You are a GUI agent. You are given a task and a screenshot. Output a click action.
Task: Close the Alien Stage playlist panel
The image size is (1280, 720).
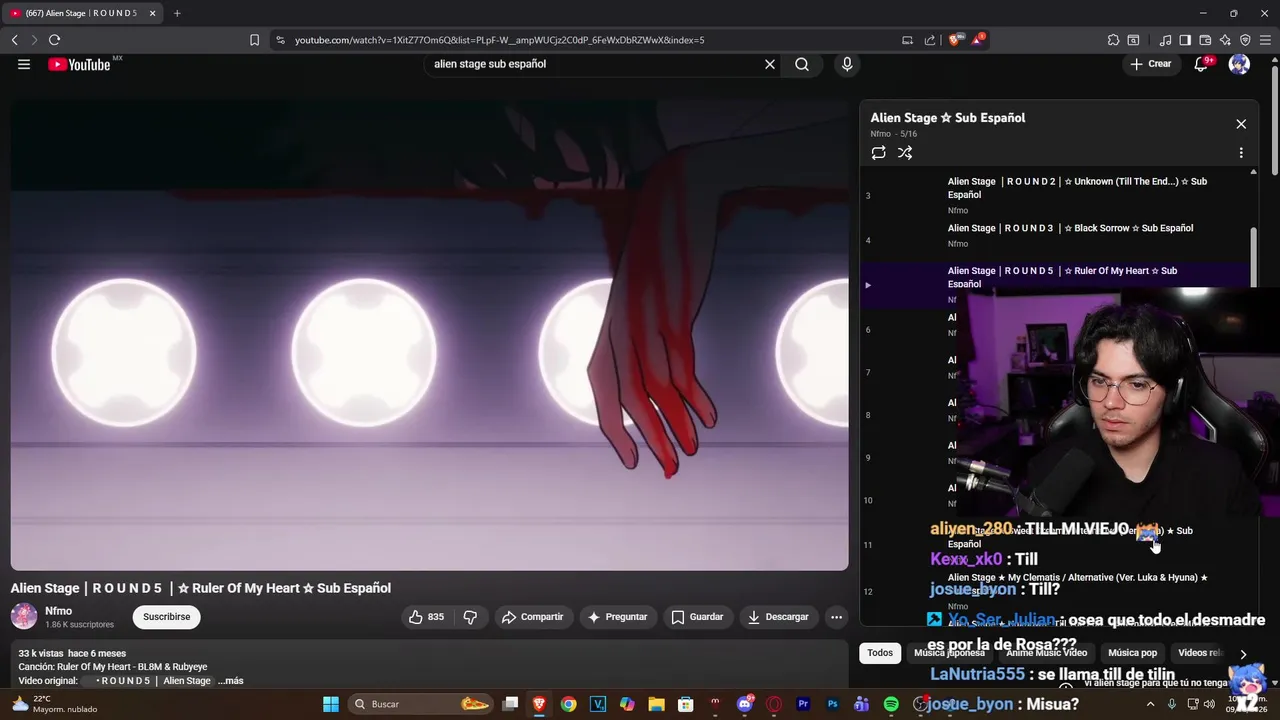pos(1241,124)
